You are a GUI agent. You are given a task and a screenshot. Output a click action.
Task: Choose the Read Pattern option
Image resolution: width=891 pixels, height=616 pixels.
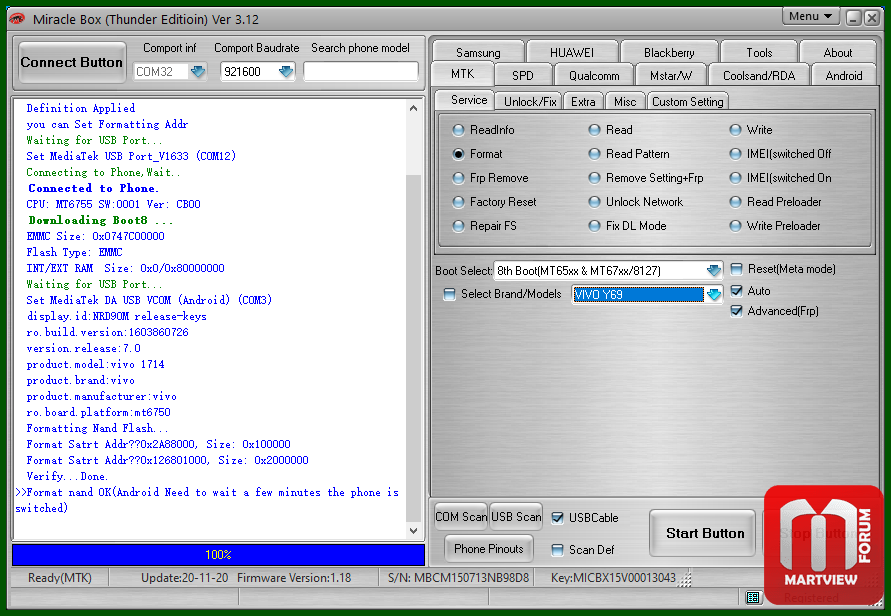click(x=629, y=154)
